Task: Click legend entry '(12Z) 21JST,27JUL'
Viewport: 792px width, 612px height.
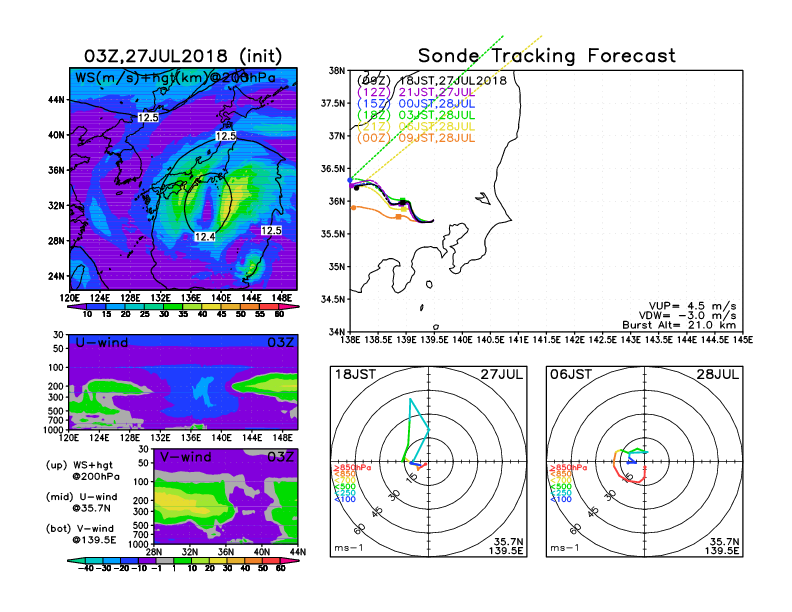Action: pyautogui.click(x=416, y=92)
